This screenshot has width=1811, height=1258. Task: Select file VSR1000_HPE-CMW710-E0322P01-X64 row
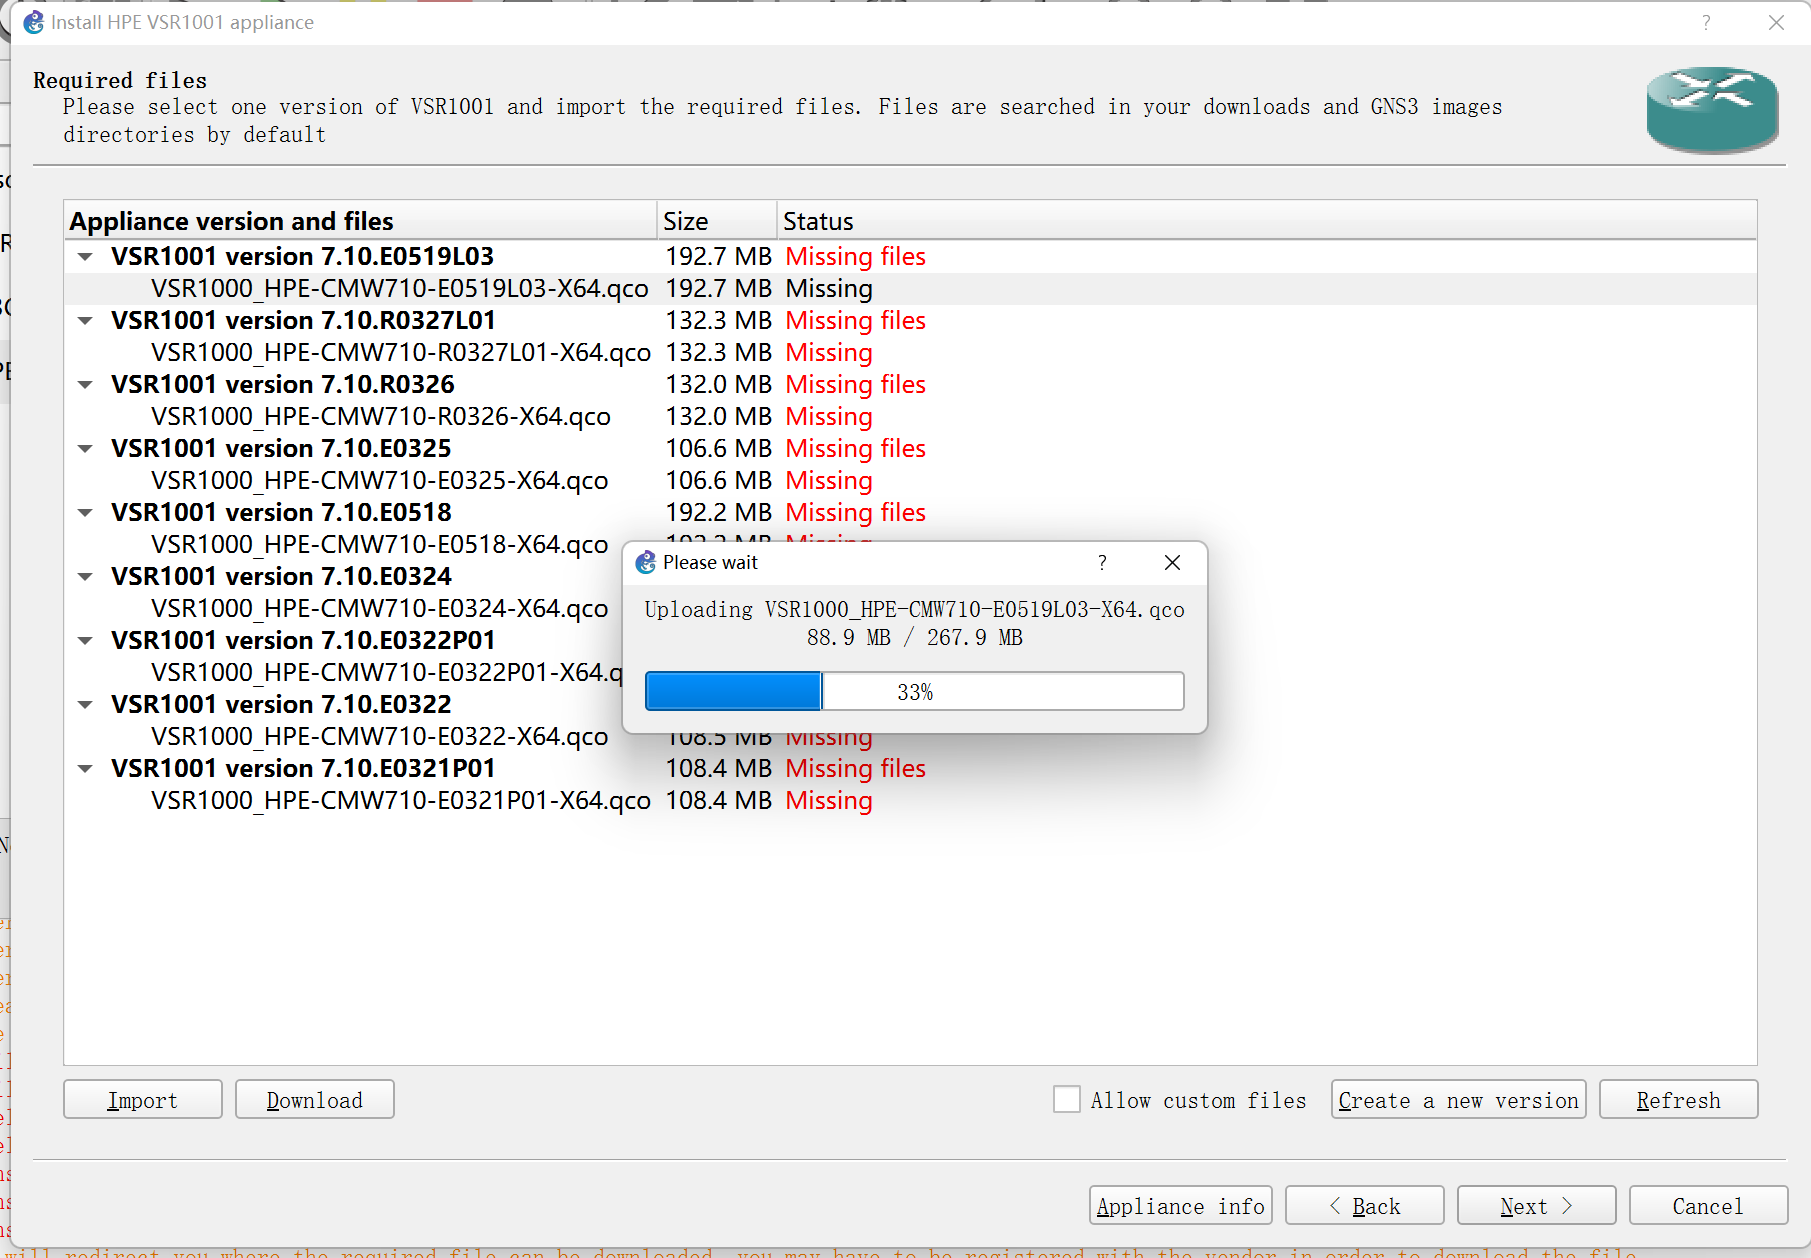click(387, 673)
